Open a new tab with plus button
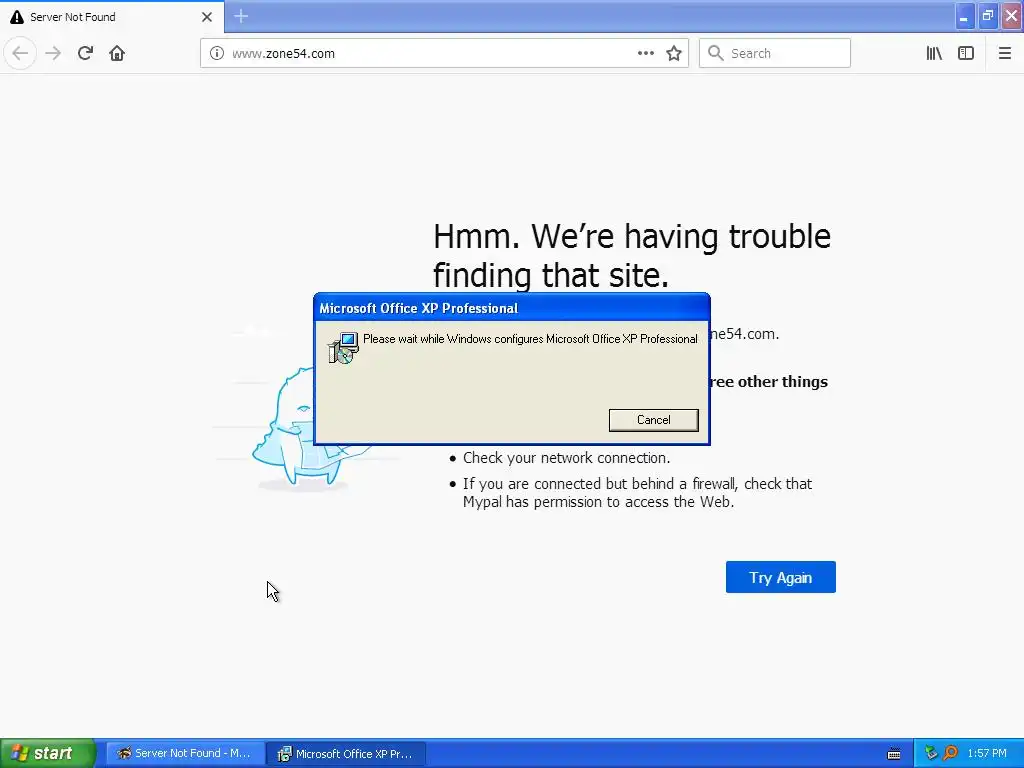 [241, 16]
